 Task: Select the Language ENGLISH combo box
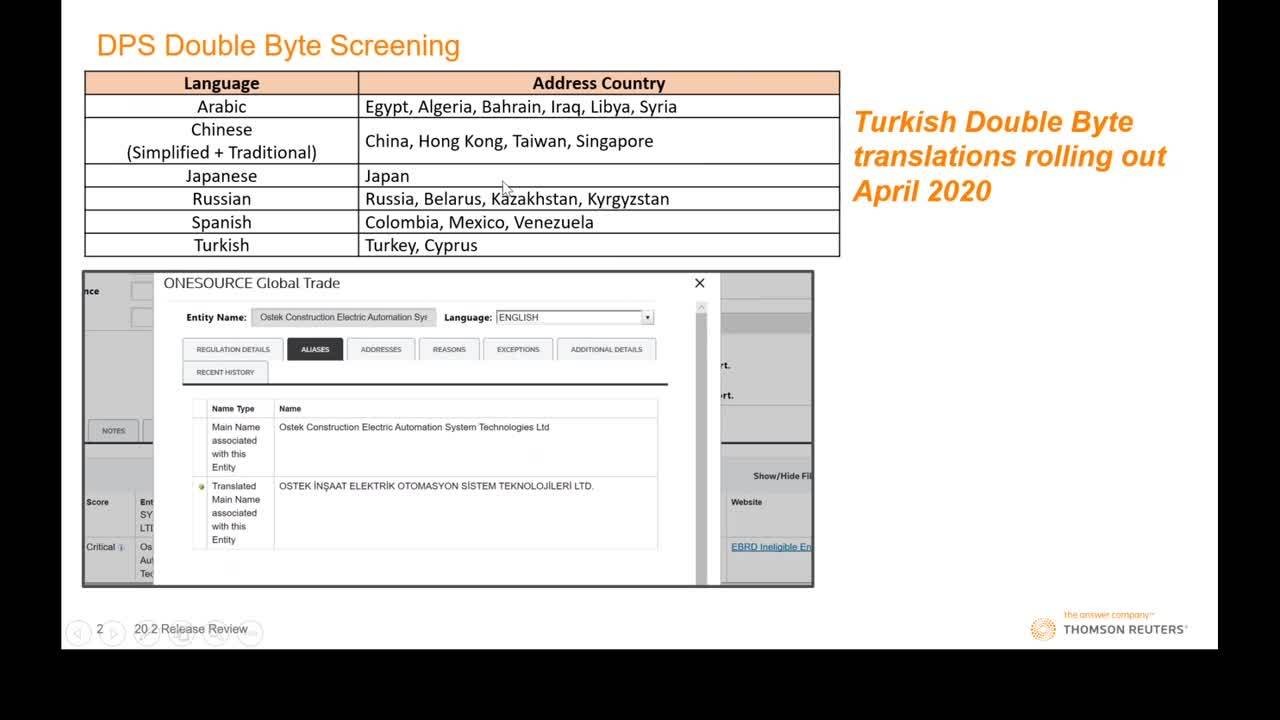point(567,318)
